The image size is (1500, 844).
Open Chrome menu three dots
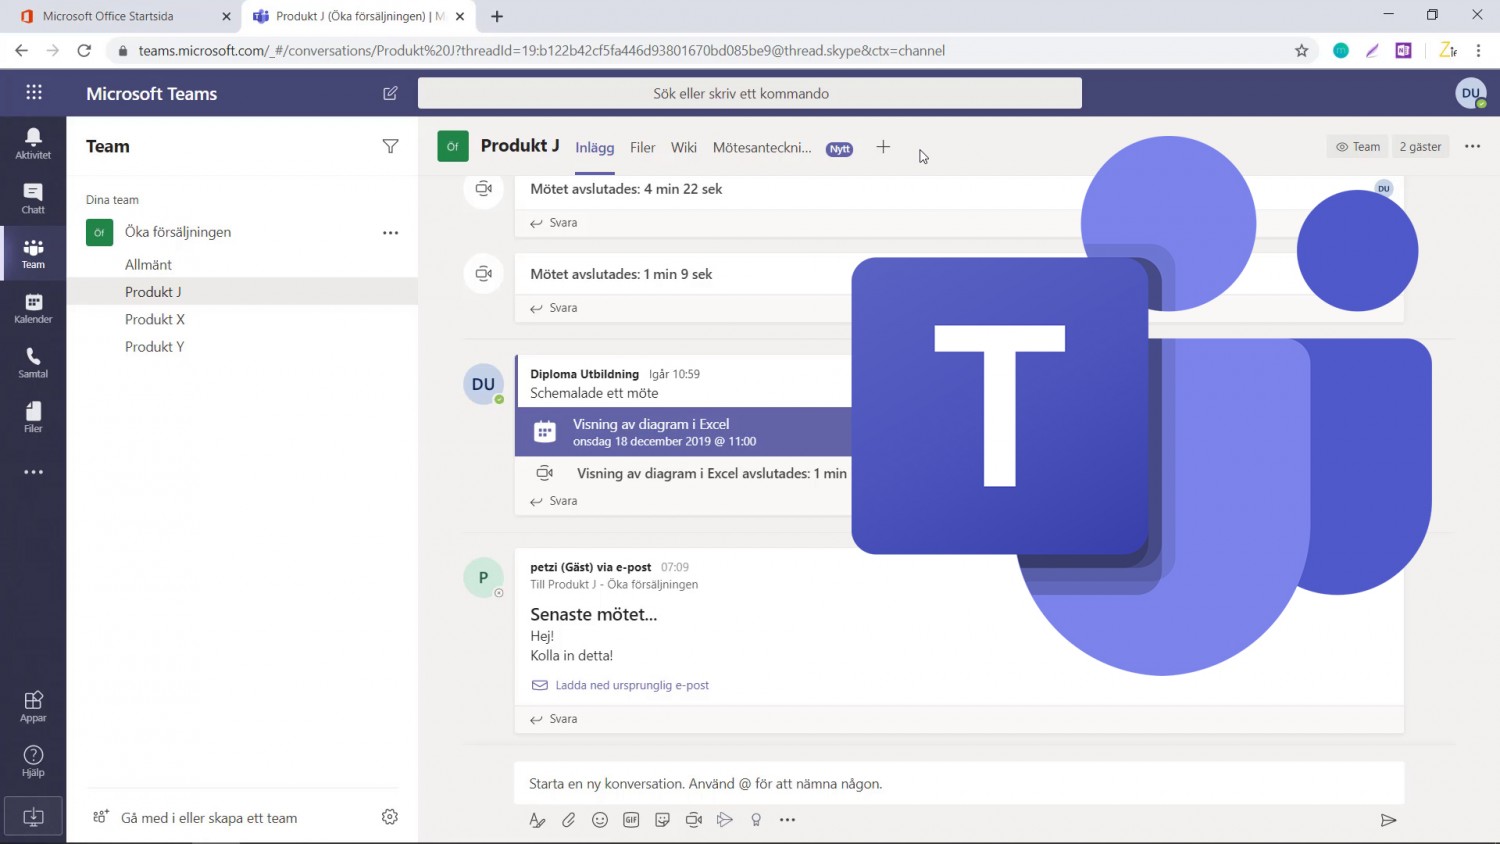1478,50
